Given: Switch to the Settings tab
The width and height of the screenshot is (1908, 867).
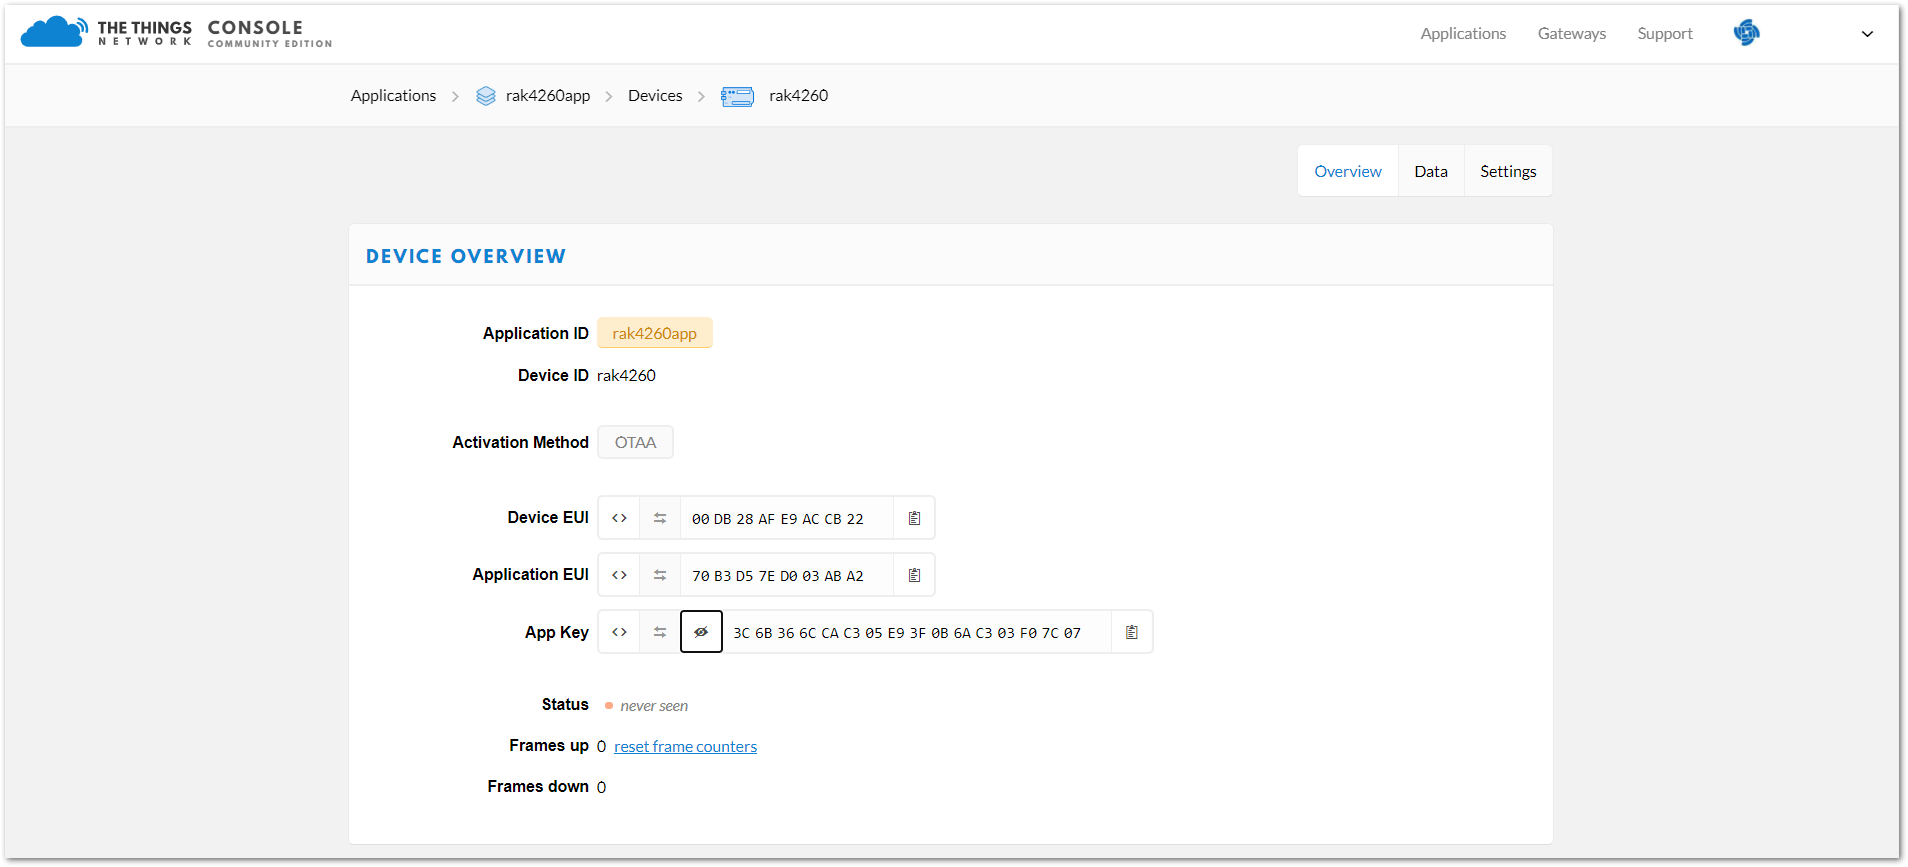Looking at the screenshot, I should click(x=1508, y=171).
